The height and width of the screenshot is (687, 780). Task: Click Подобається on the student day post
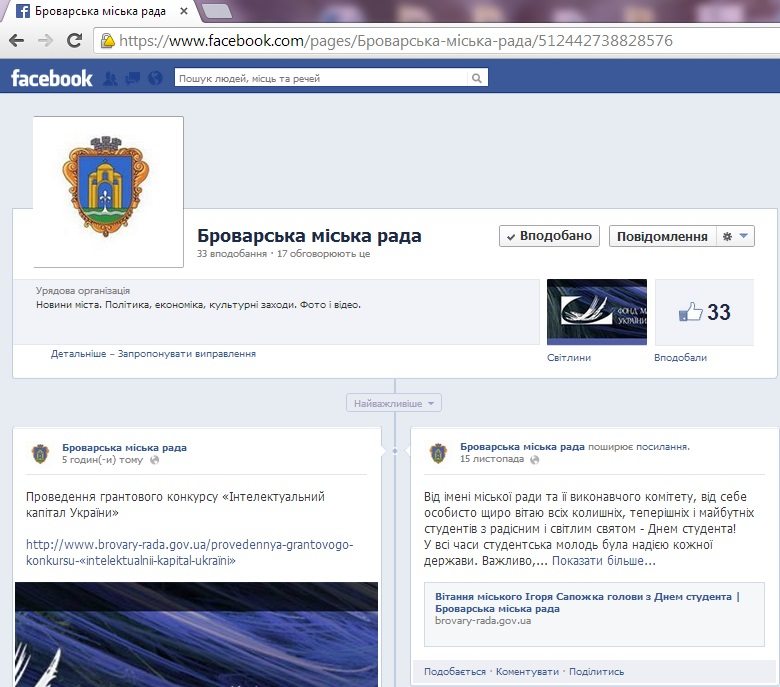455,672
